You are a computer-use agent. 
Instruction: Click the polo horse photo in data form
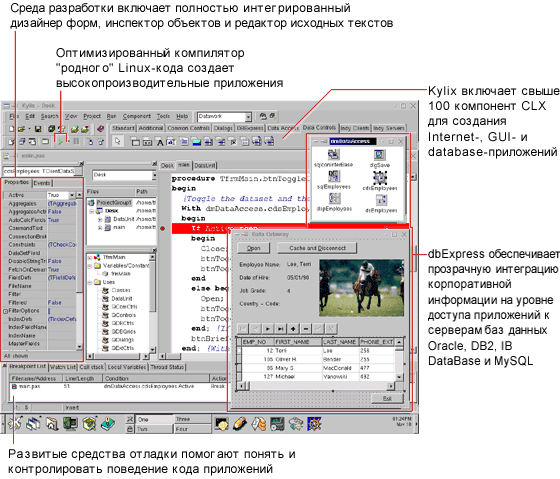tap(361, 288)
